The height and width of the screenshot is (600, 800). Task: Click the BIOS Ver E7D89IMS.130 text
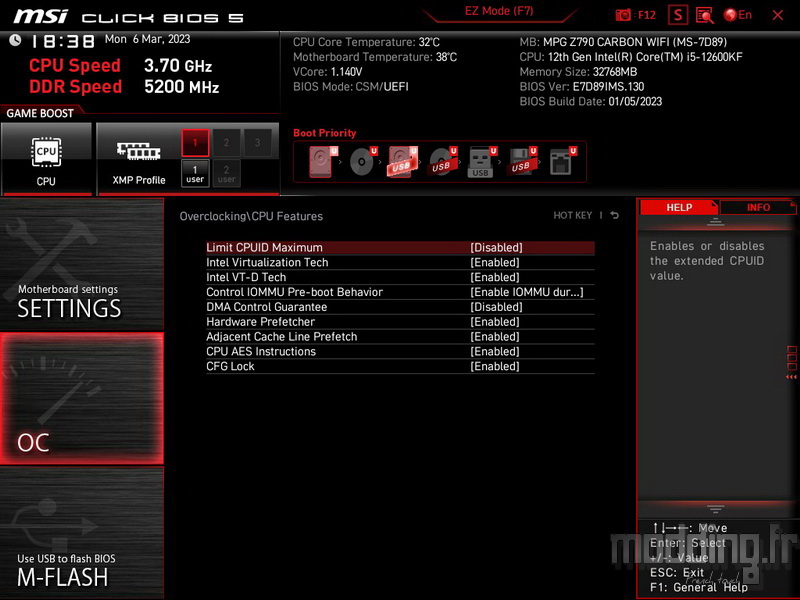pyautogui.click(x=582, y=86)
